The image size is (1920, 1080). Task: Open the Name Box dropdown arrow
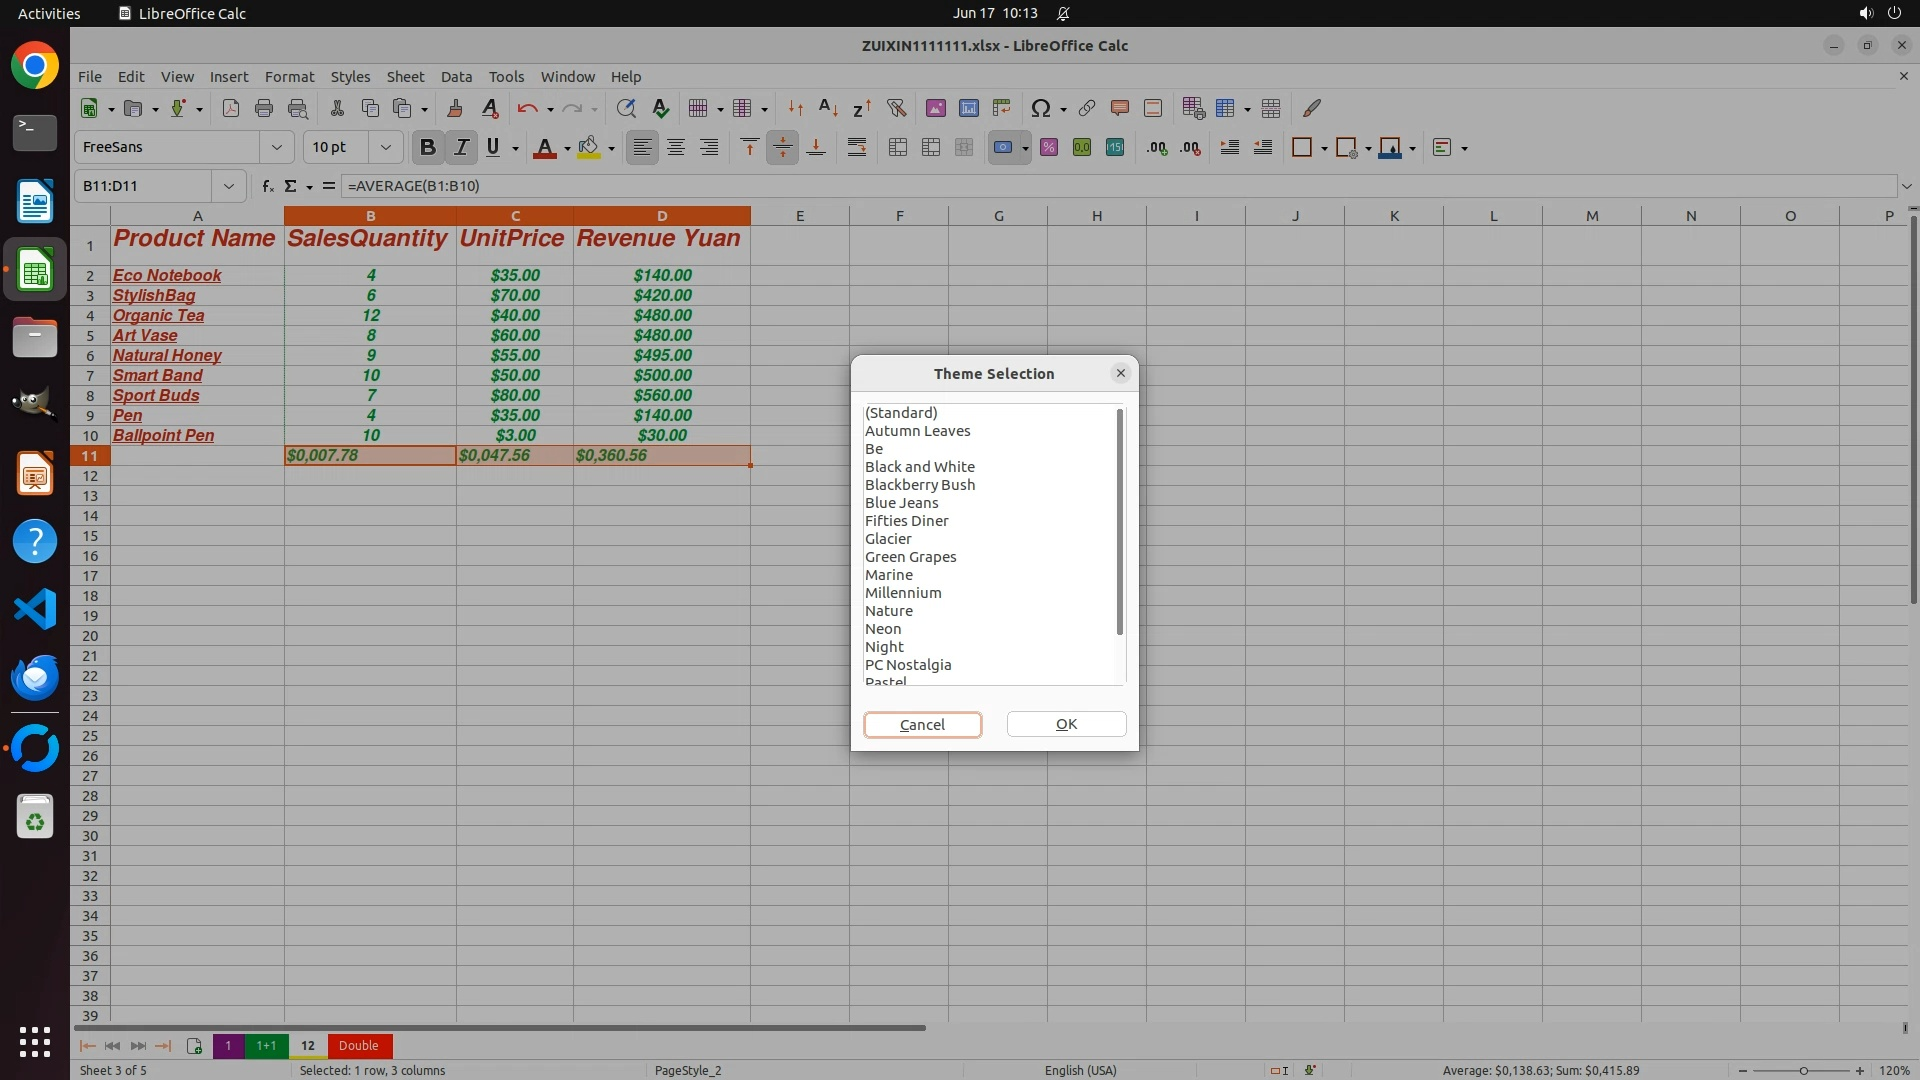click(x=229, y=186)
